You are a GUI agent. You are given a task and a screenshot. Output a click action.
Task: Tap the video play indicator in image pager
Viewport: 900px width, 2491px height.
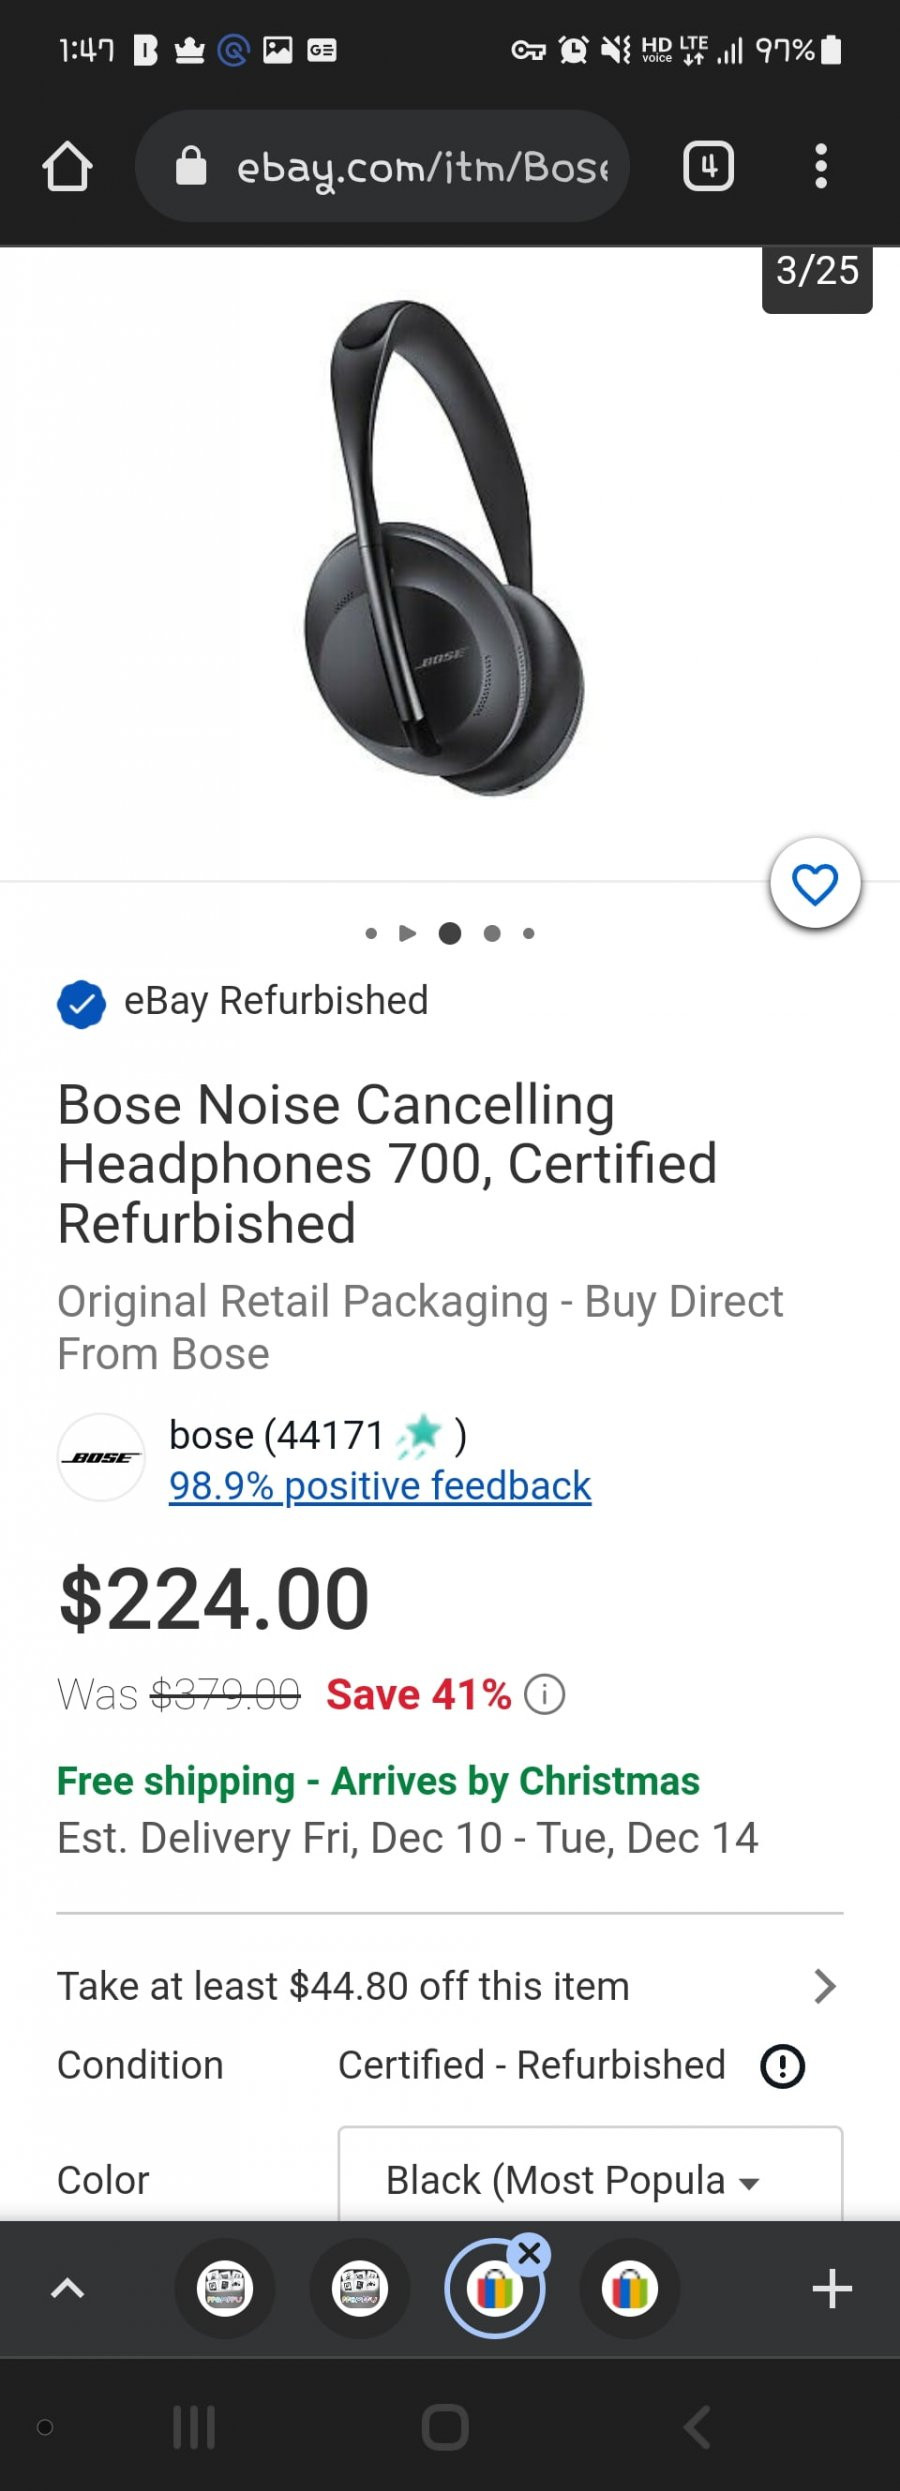407,933
